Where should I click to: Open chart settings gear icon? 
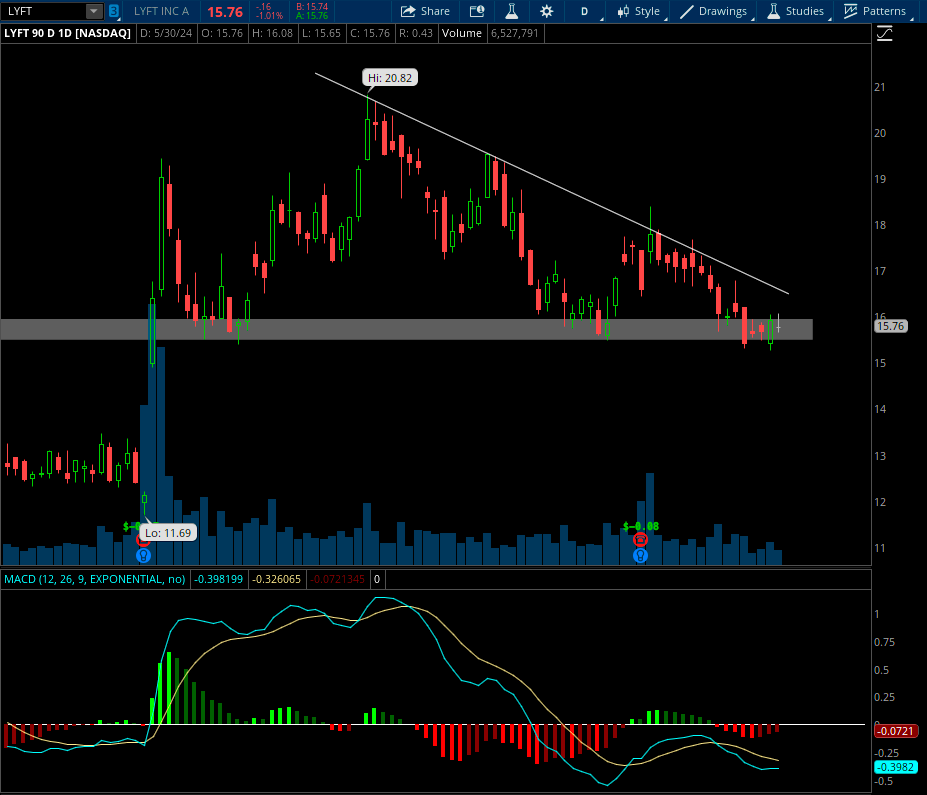point(546,11)
